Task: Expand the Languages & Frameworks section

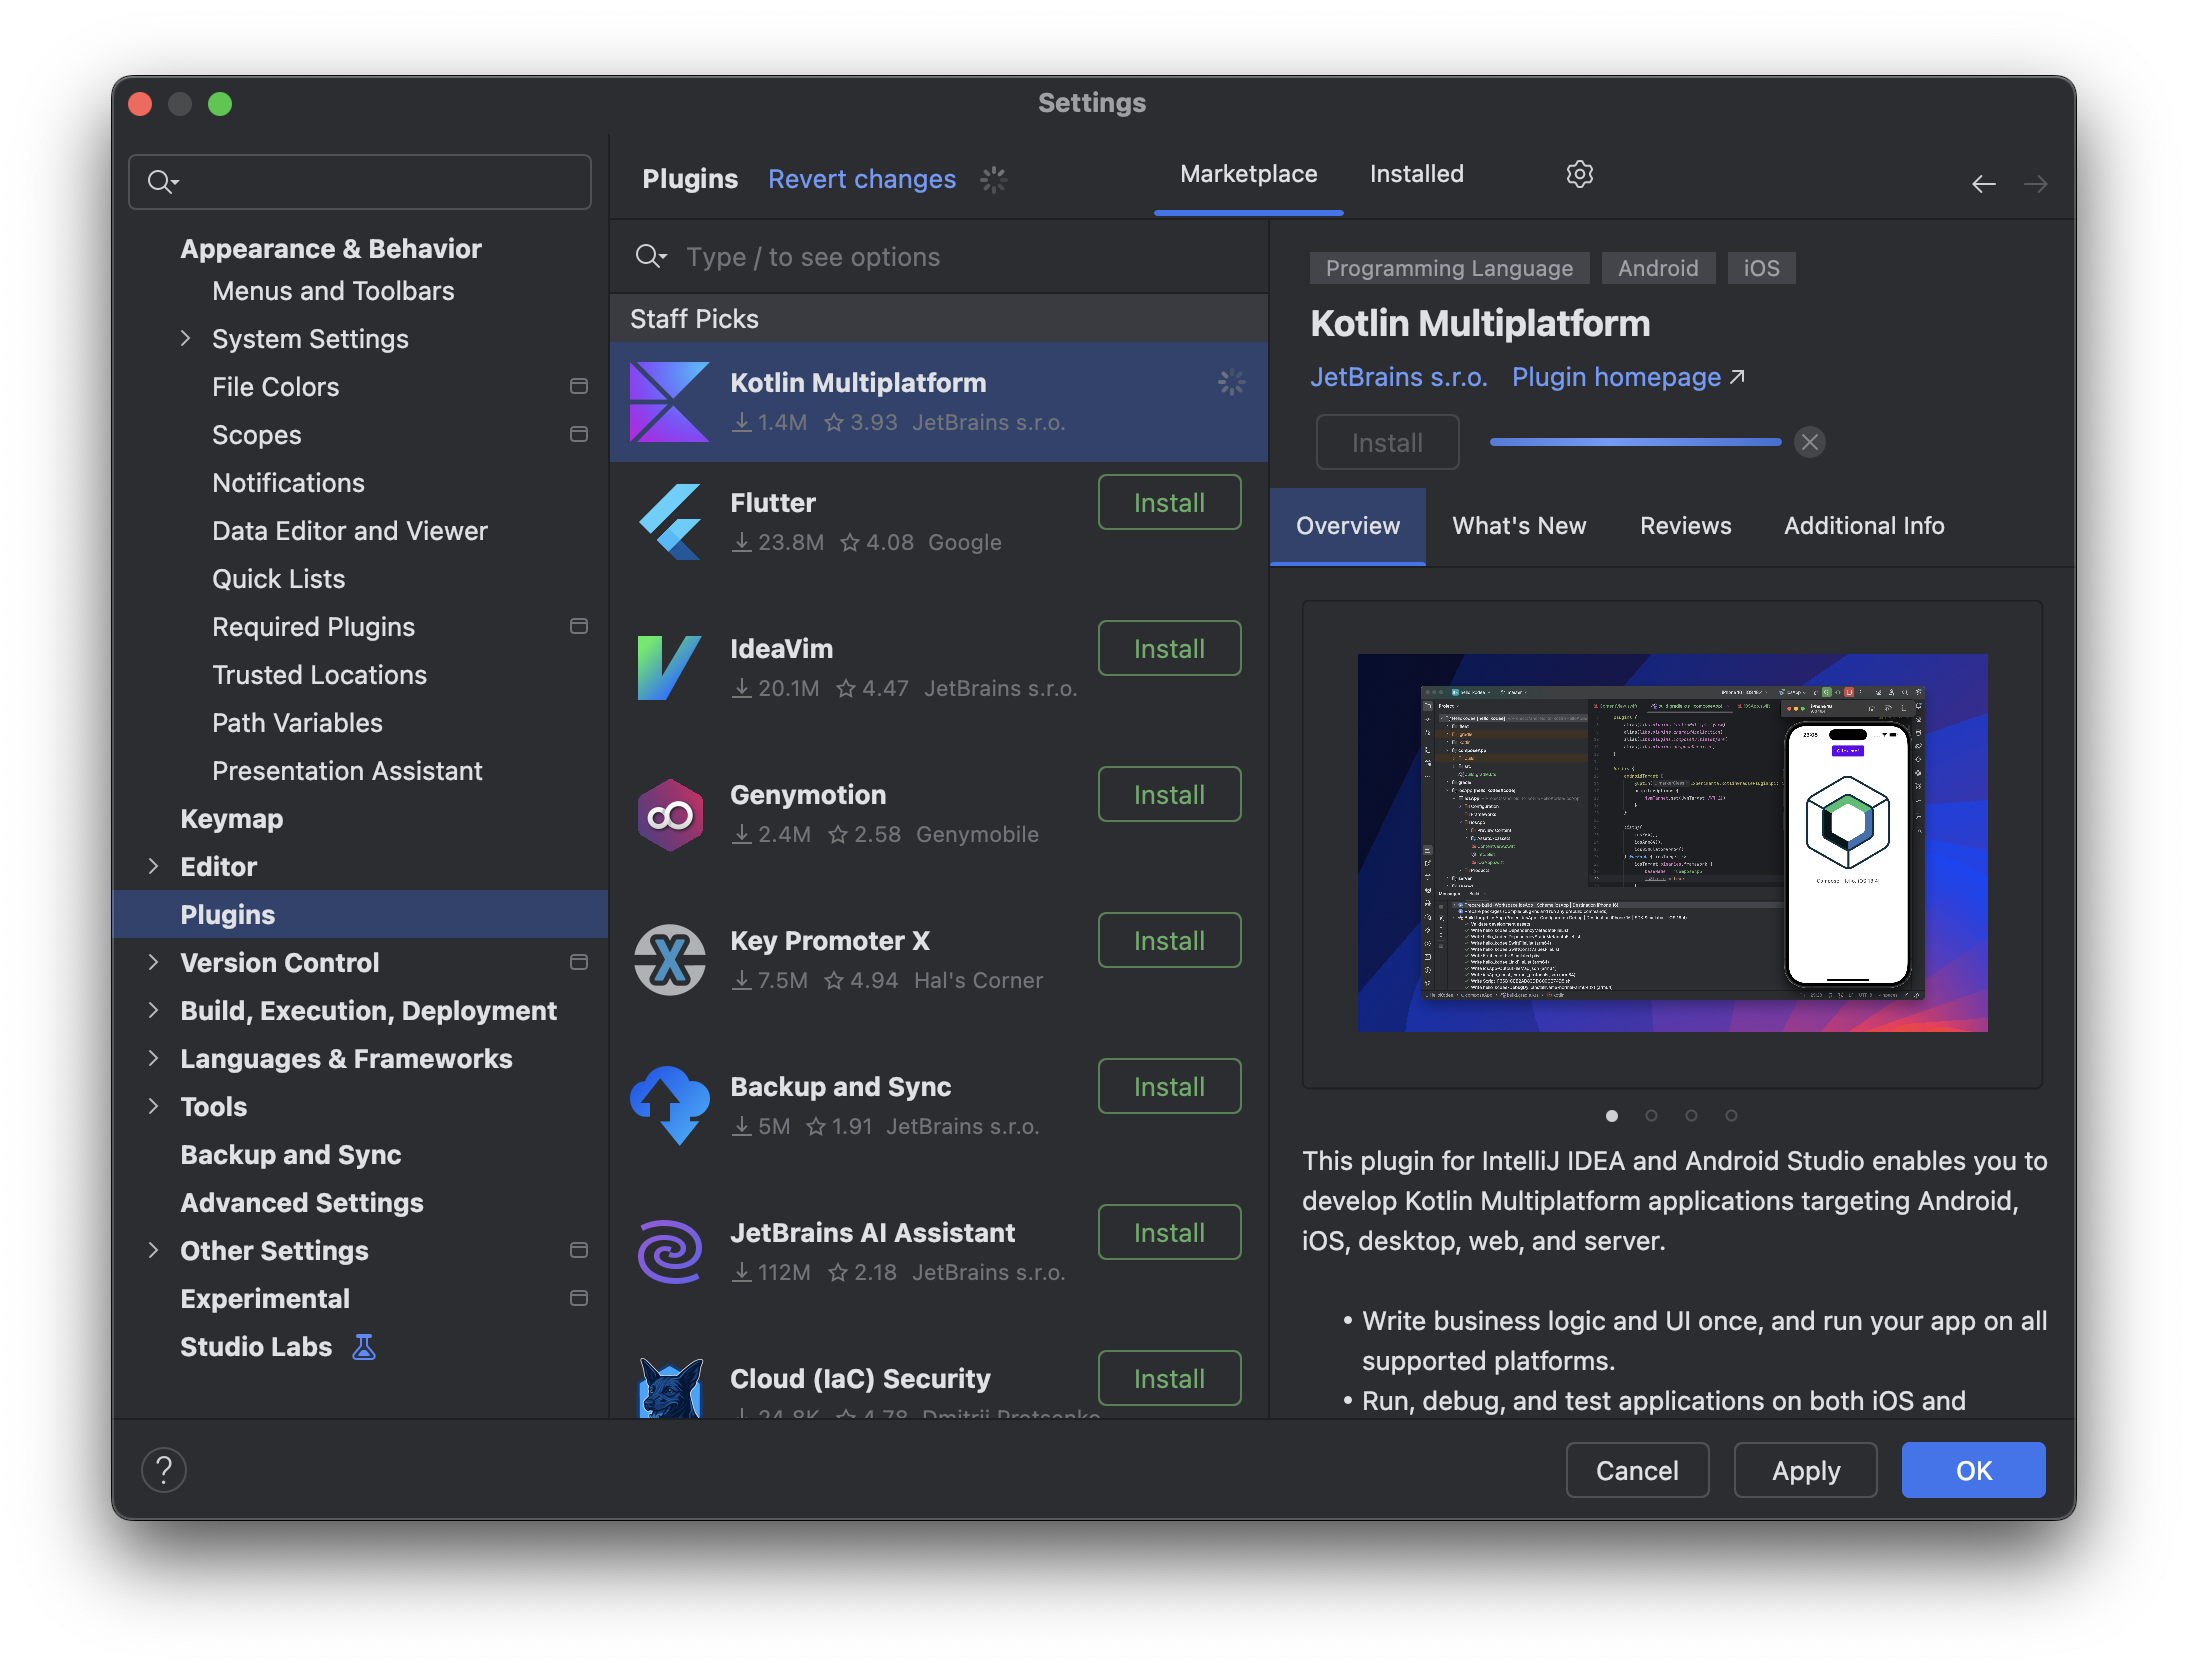Action: click(153, 1058)
